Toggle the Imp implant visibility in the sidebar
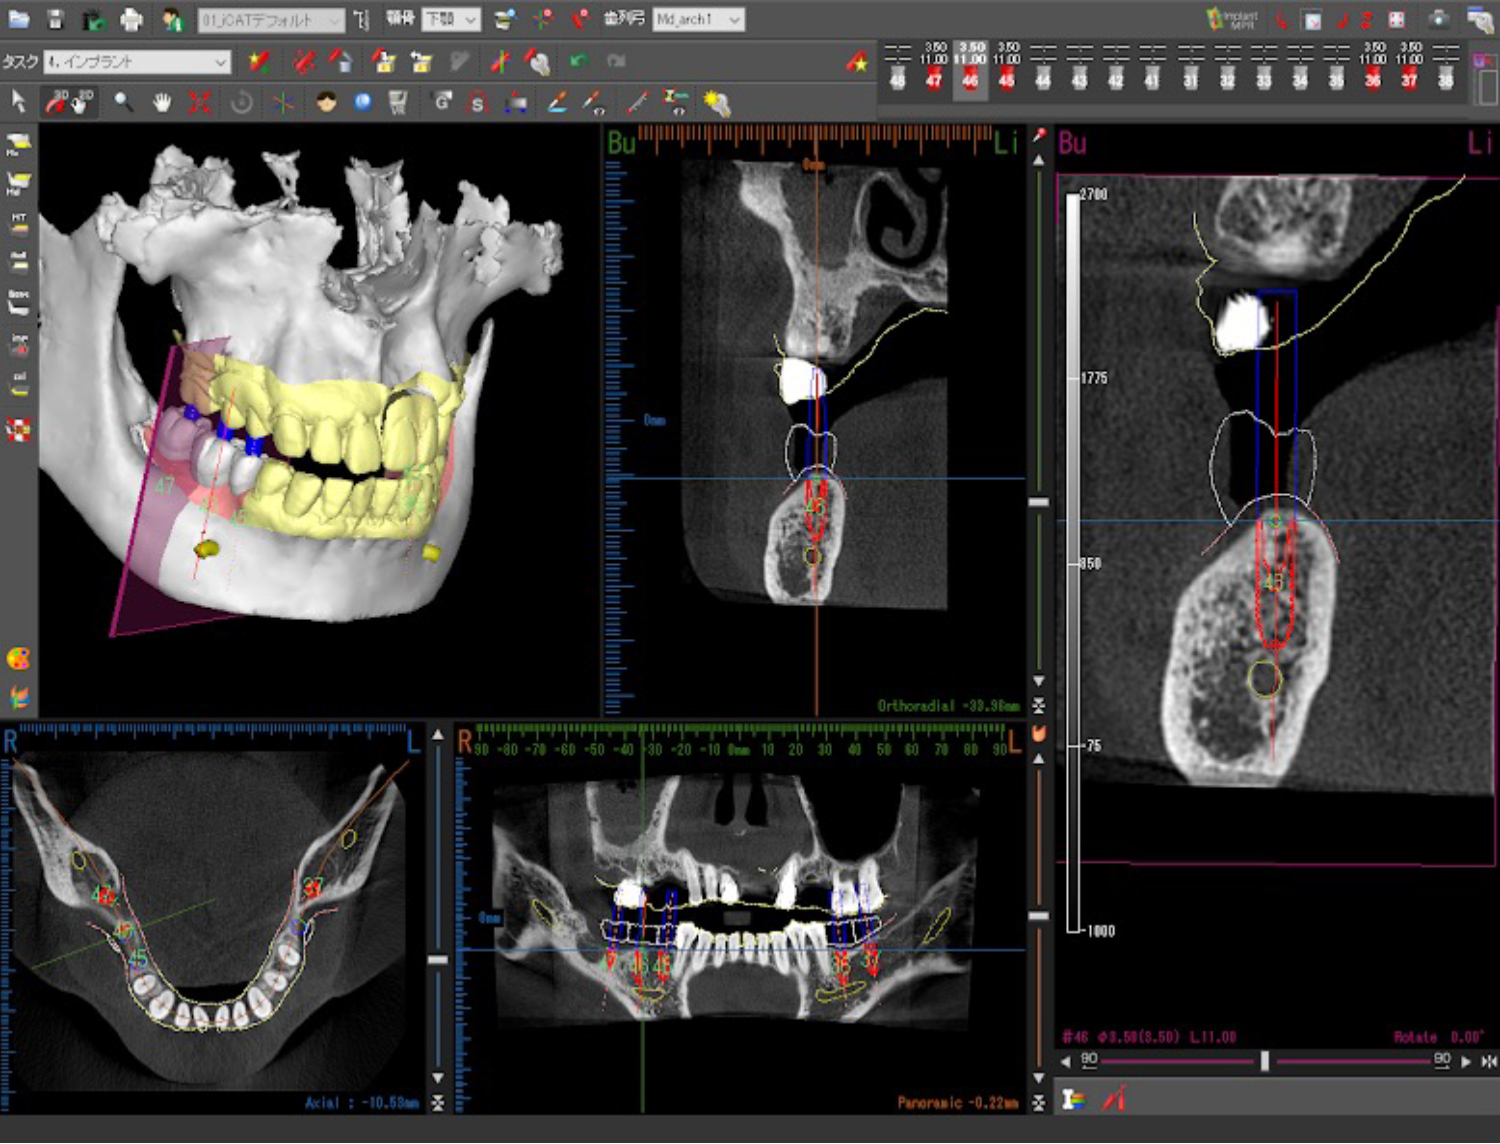1500x1144 pixels. coord(18,344)
